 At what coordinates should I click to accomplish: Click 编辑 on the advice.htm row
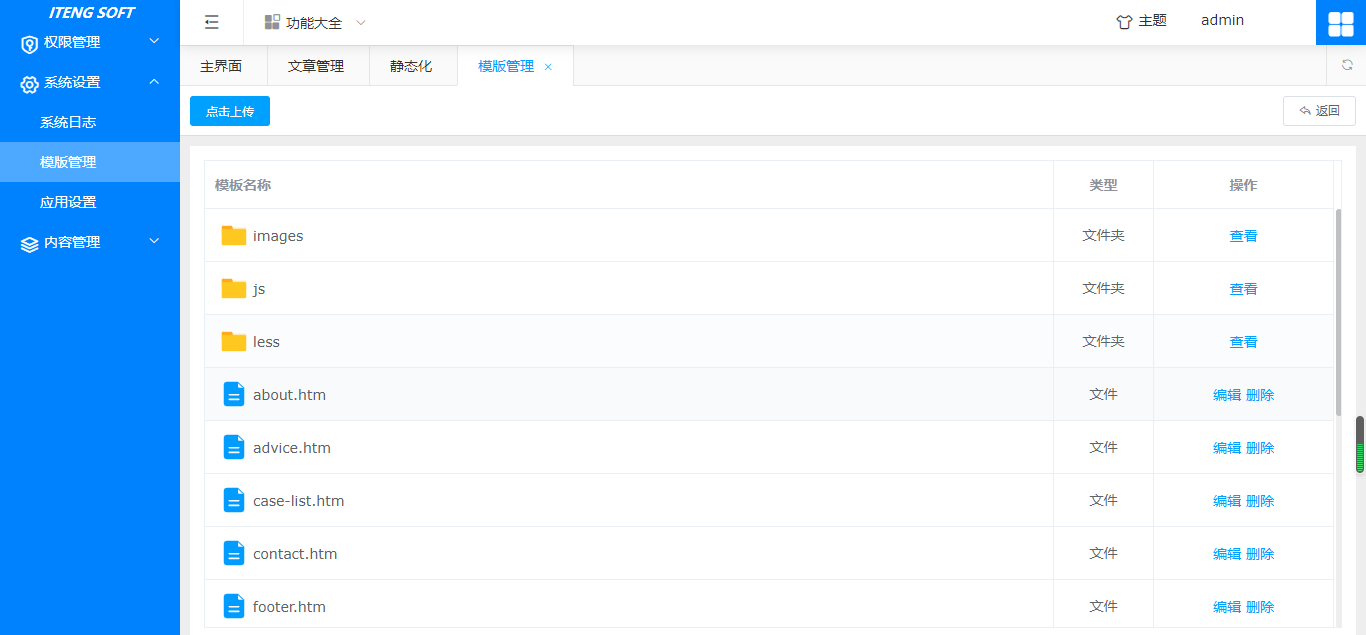click(x=1227, y=447)
